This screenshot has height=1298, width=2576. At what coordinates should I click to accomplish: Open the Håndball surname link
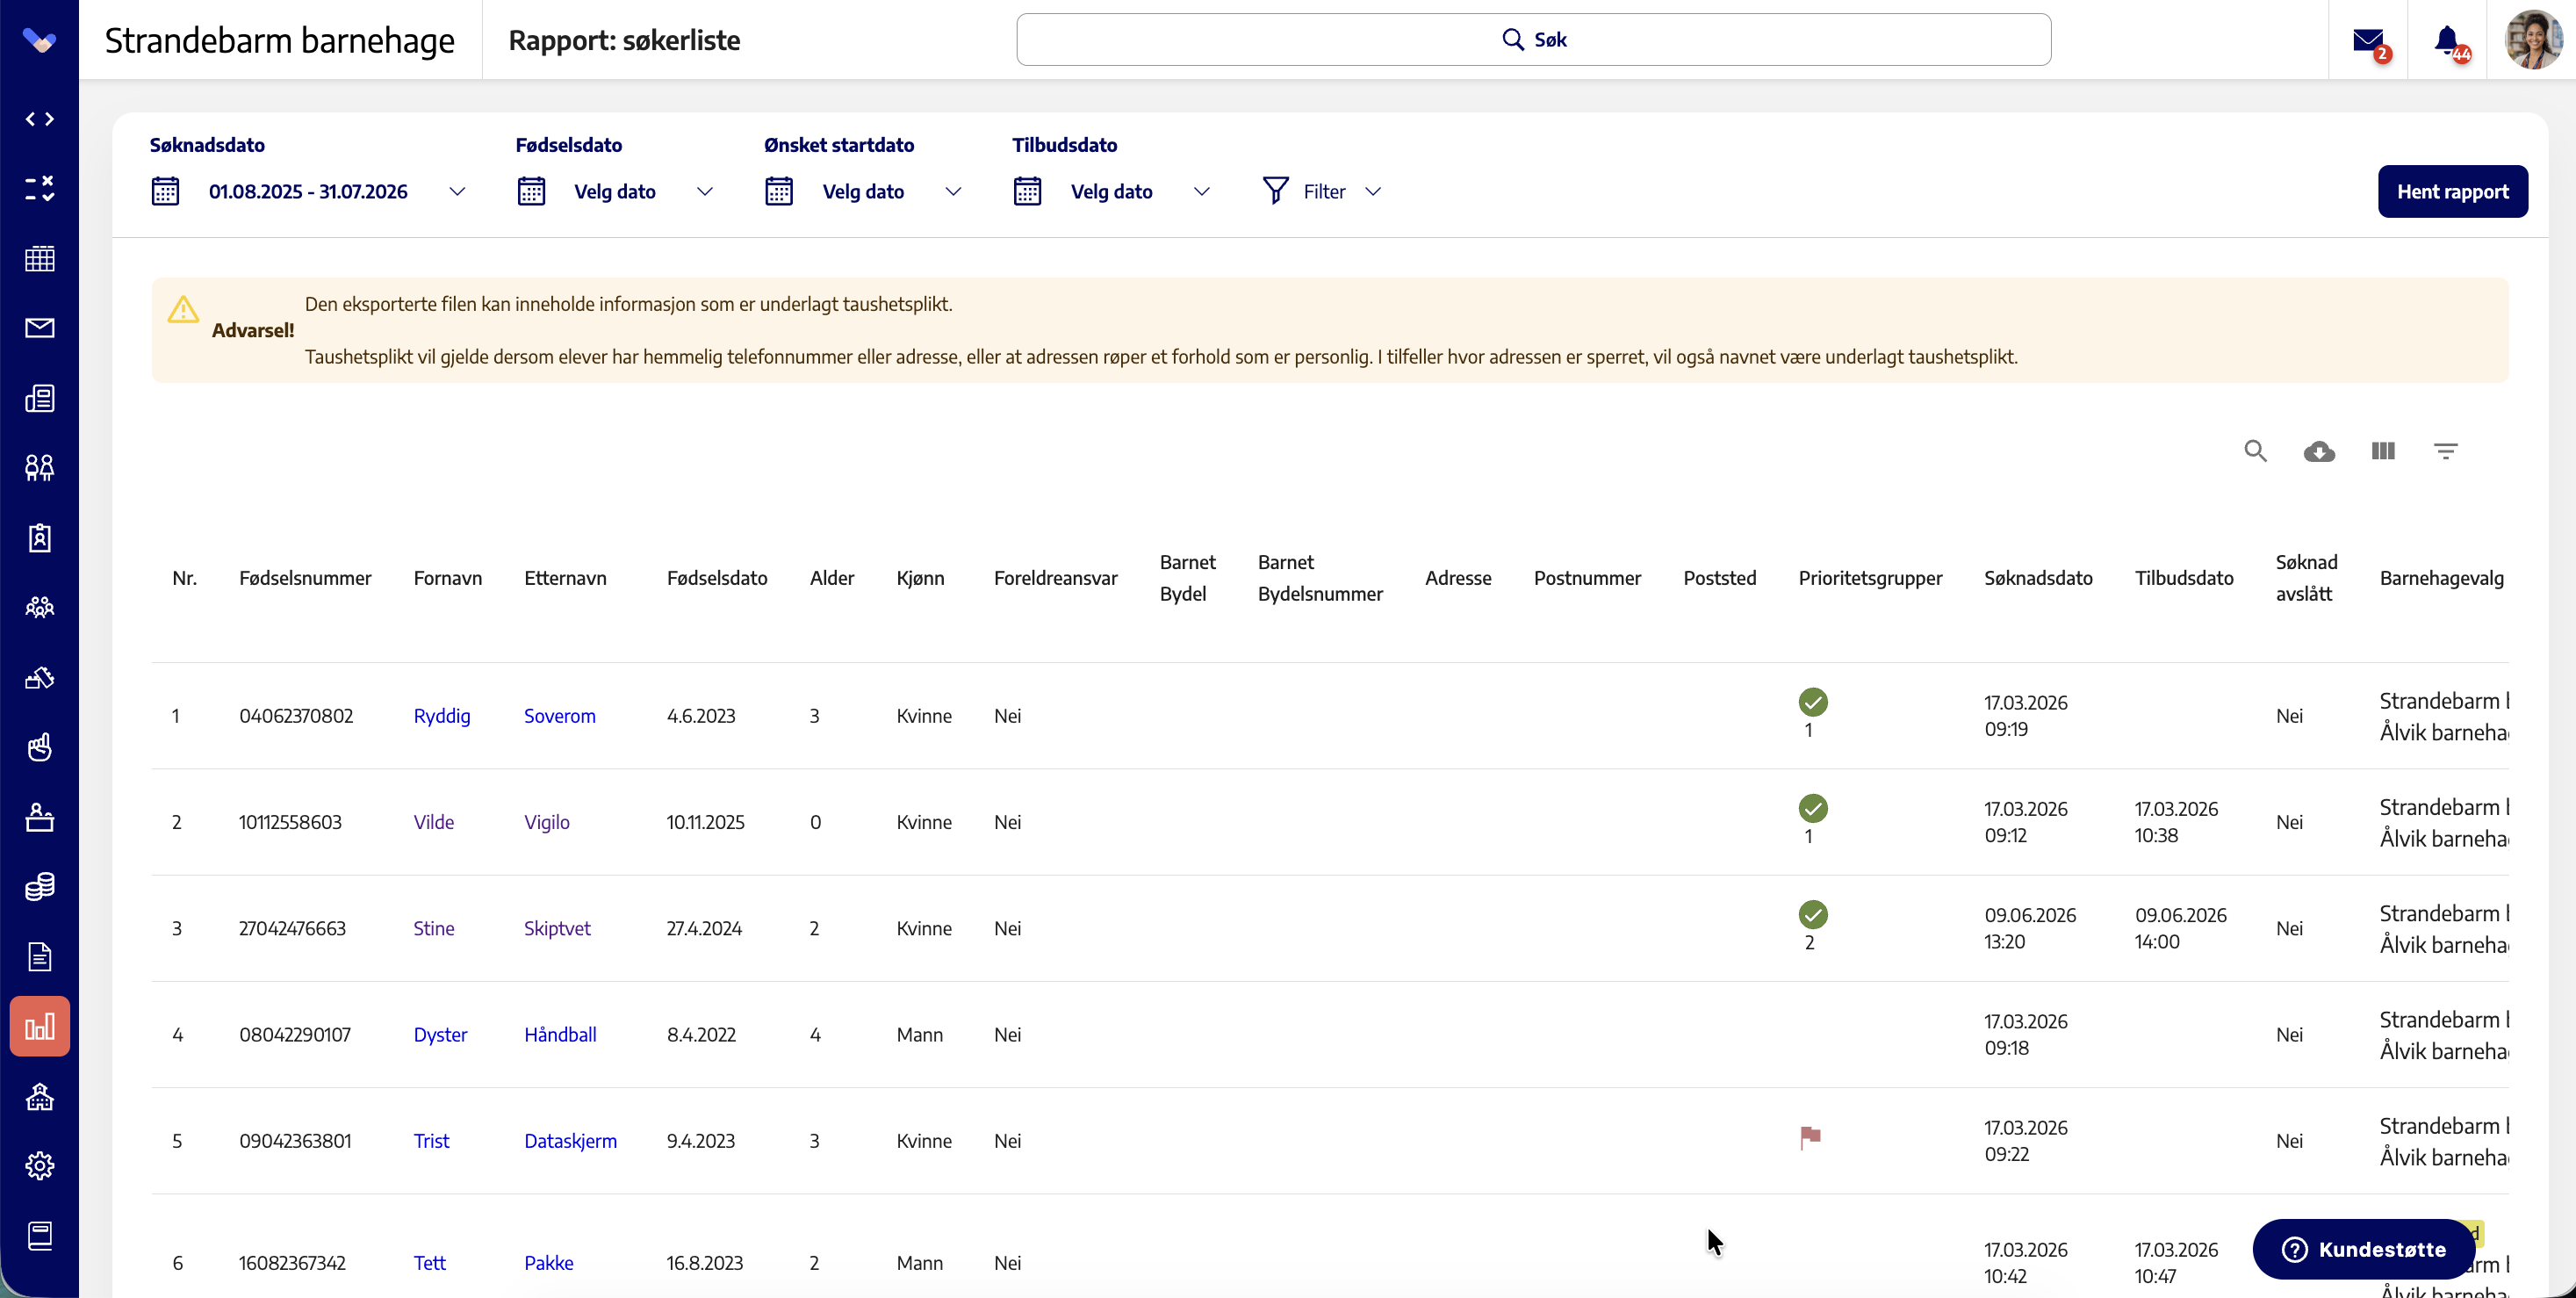click(x=560, y=1034)
